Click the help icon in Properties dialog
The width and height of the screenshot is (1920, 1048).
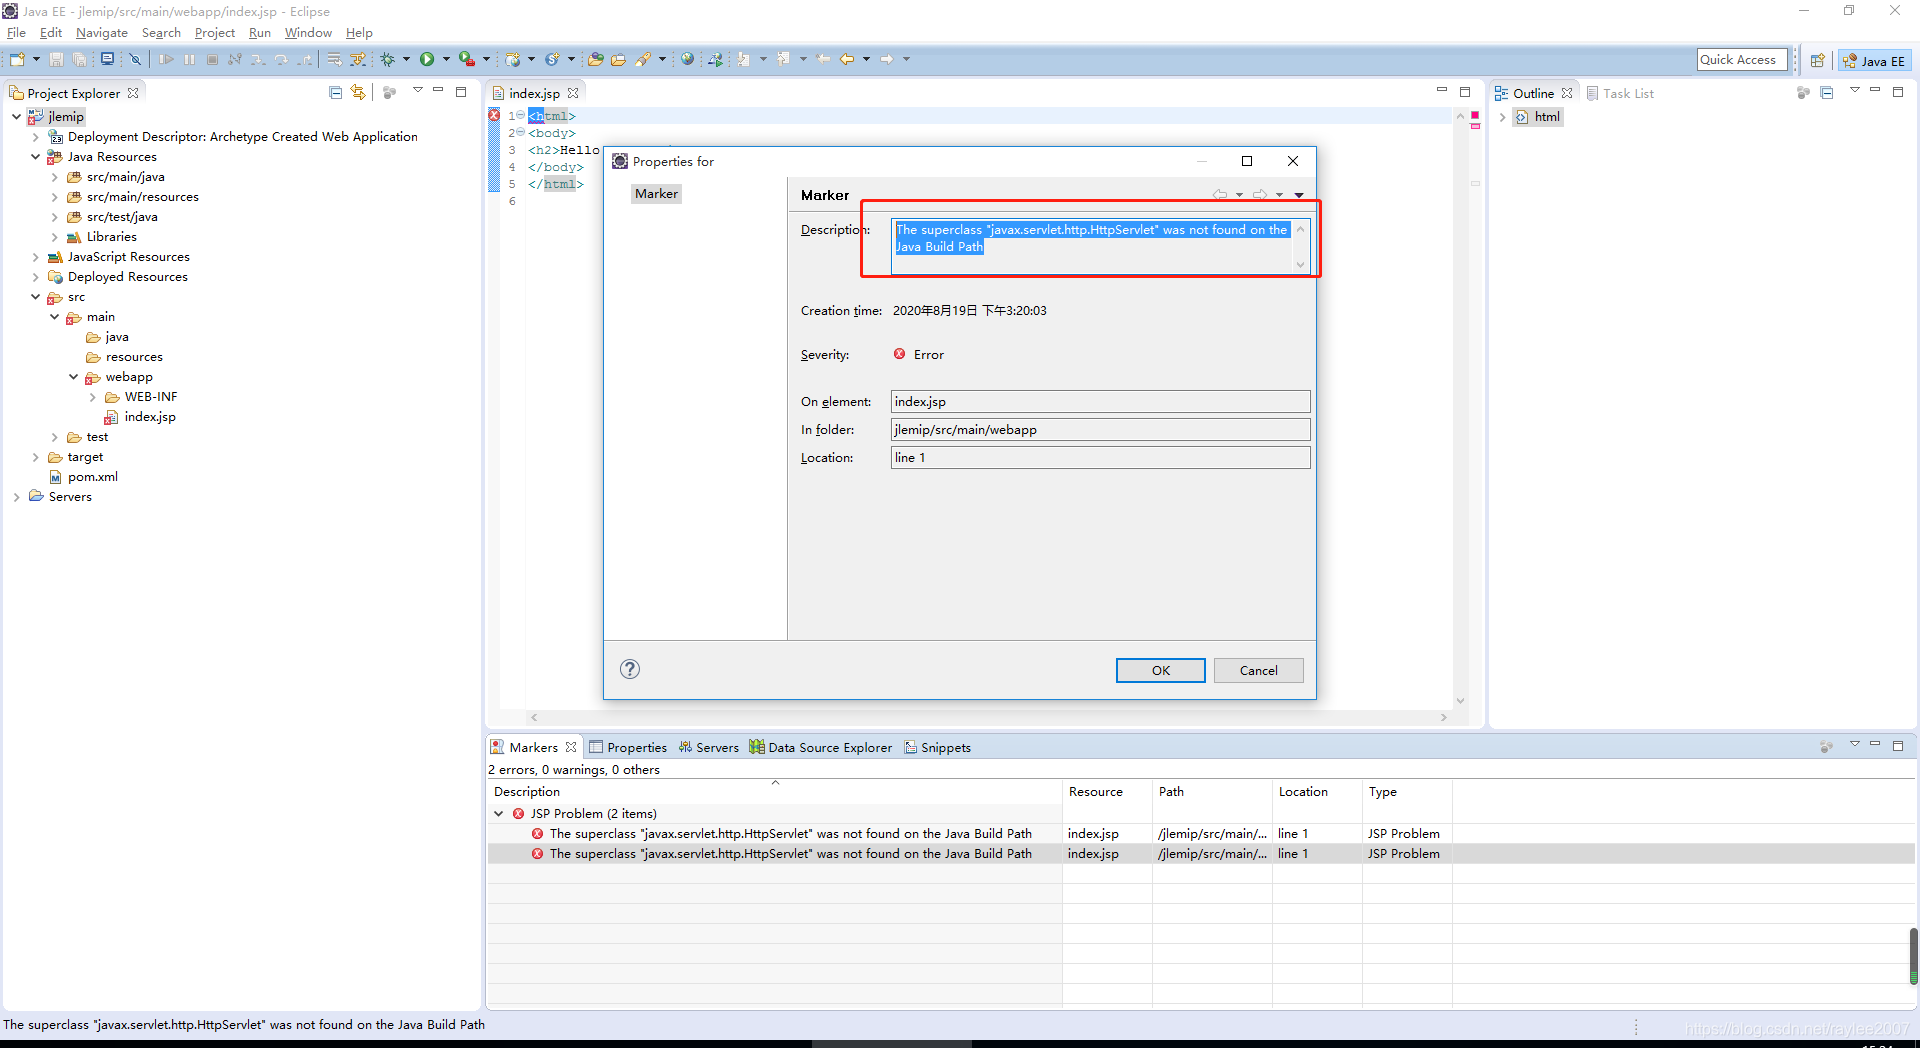[x=630, y=669]
